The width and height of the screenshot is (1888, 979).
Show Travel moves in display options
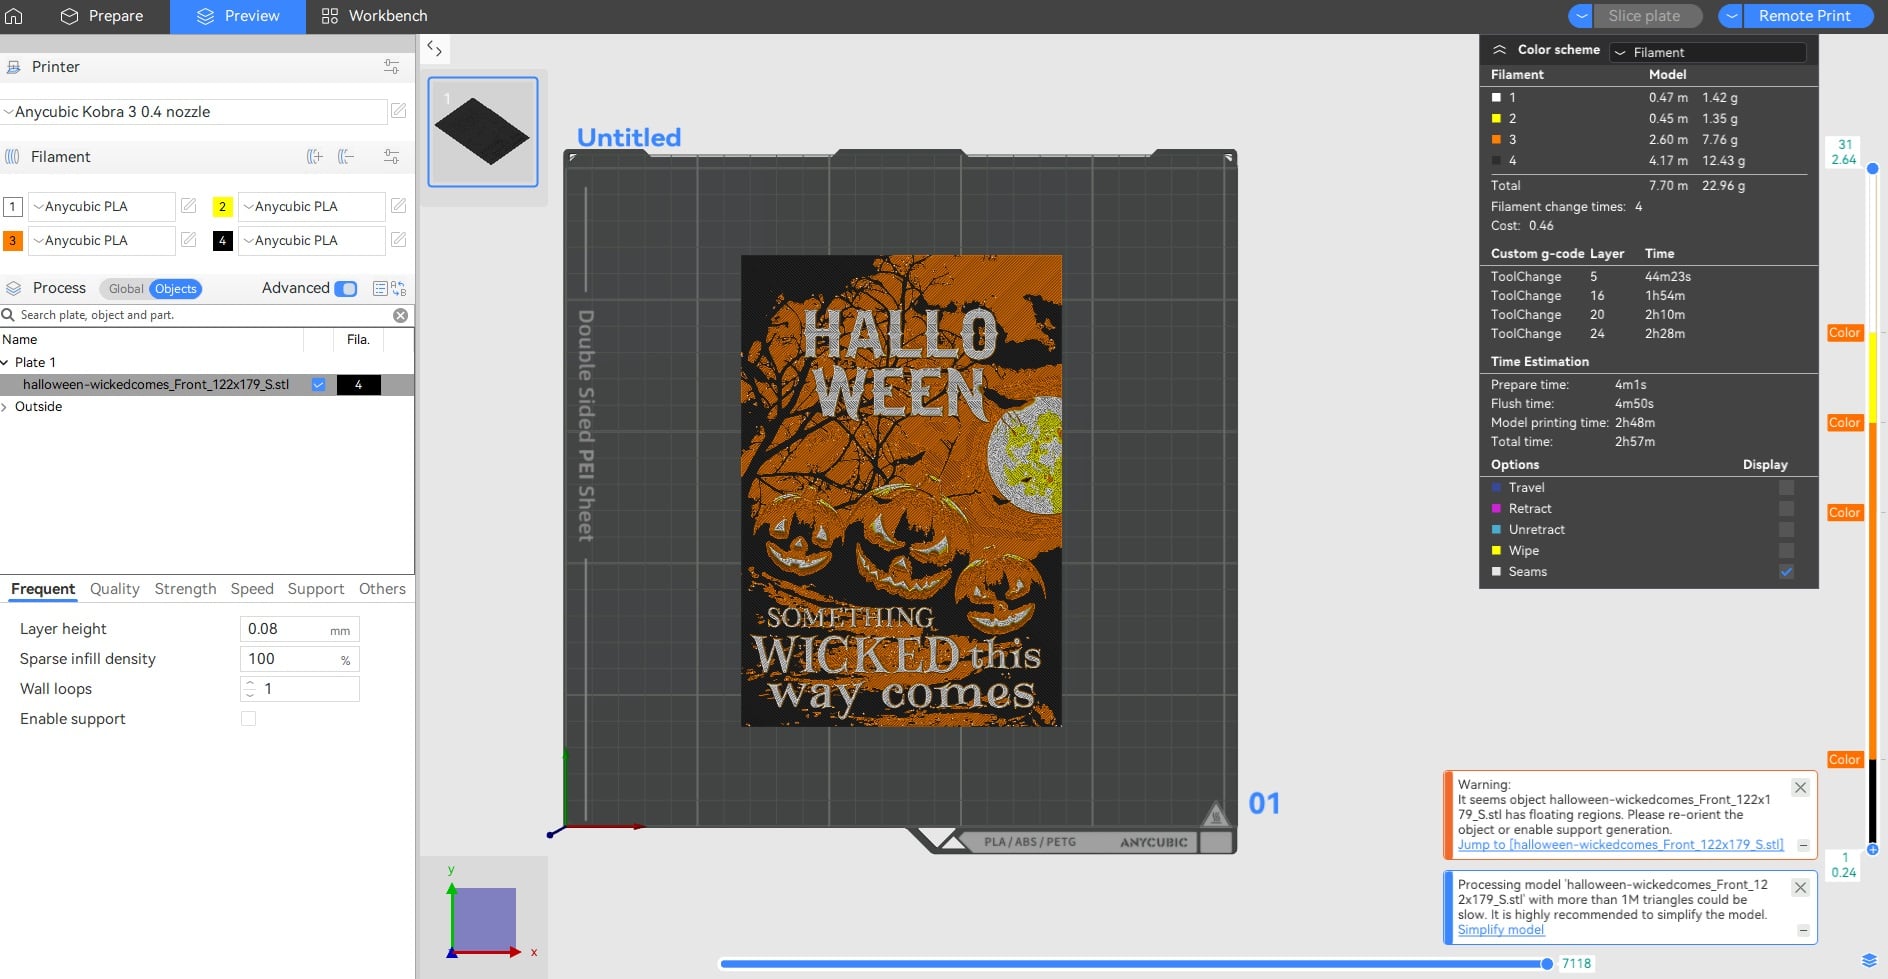1786,488
